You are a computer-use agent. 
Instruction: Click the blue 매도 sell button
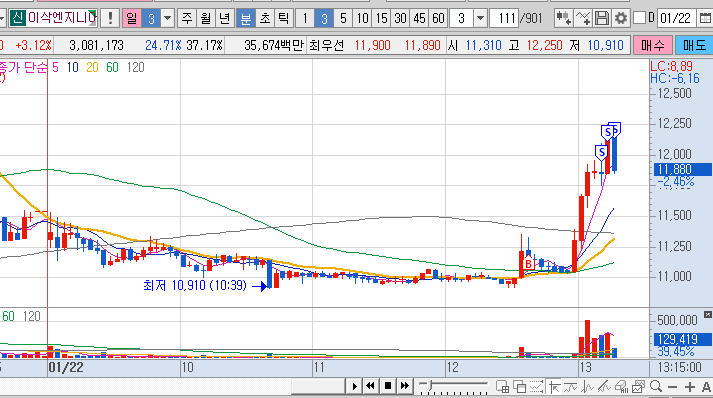click(694, 45)
